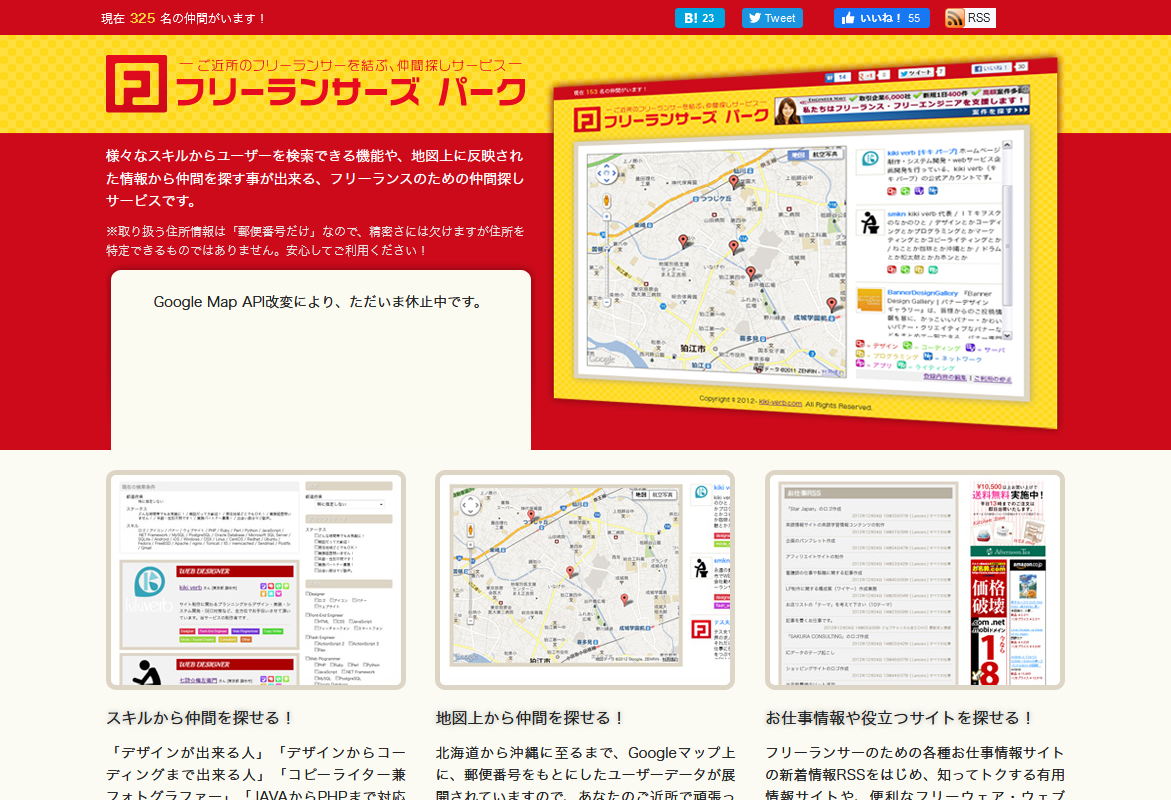Open the skill search feature thumbnail
The image size is (1171, 800).
coord(256,580)
